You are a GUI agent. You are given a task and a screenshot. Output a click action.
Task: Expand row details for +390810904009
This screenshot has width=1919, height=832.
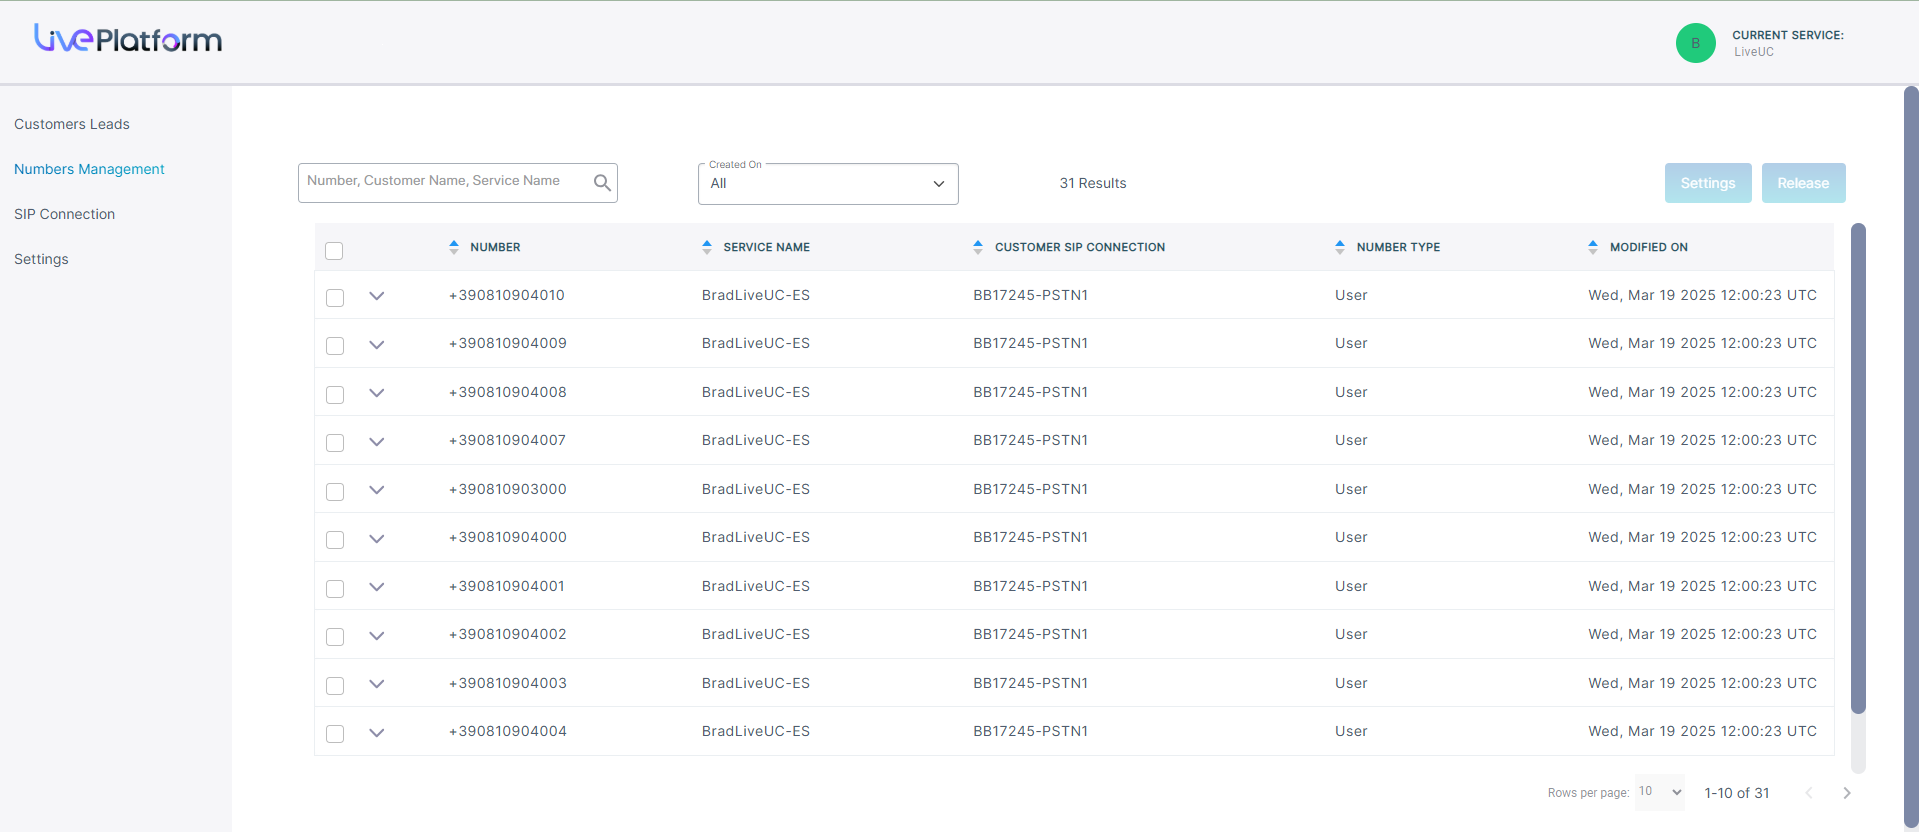[x=376, y=345]
